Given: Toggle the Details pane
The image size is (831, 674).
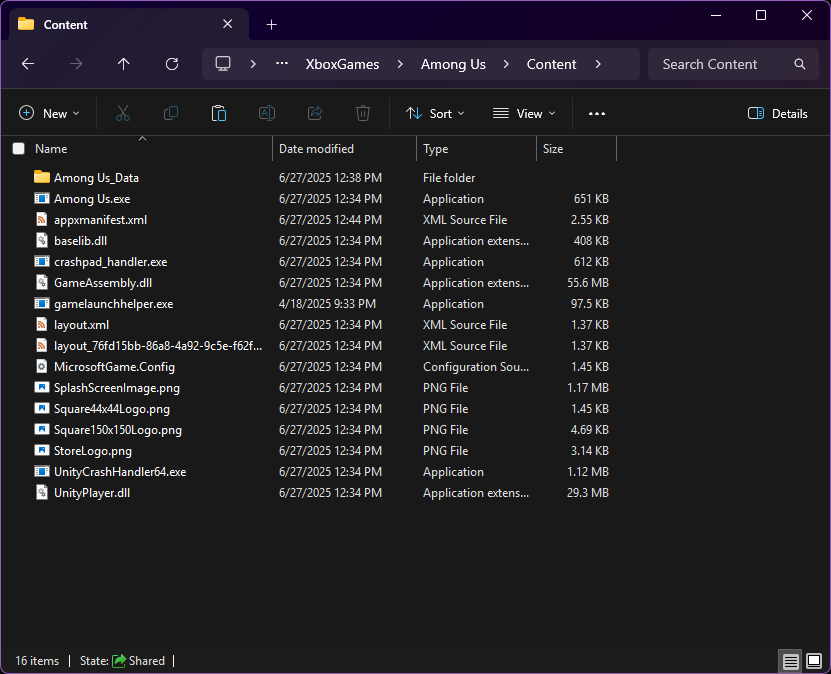Looking at the screenshot, I should (x=777, y=113).
